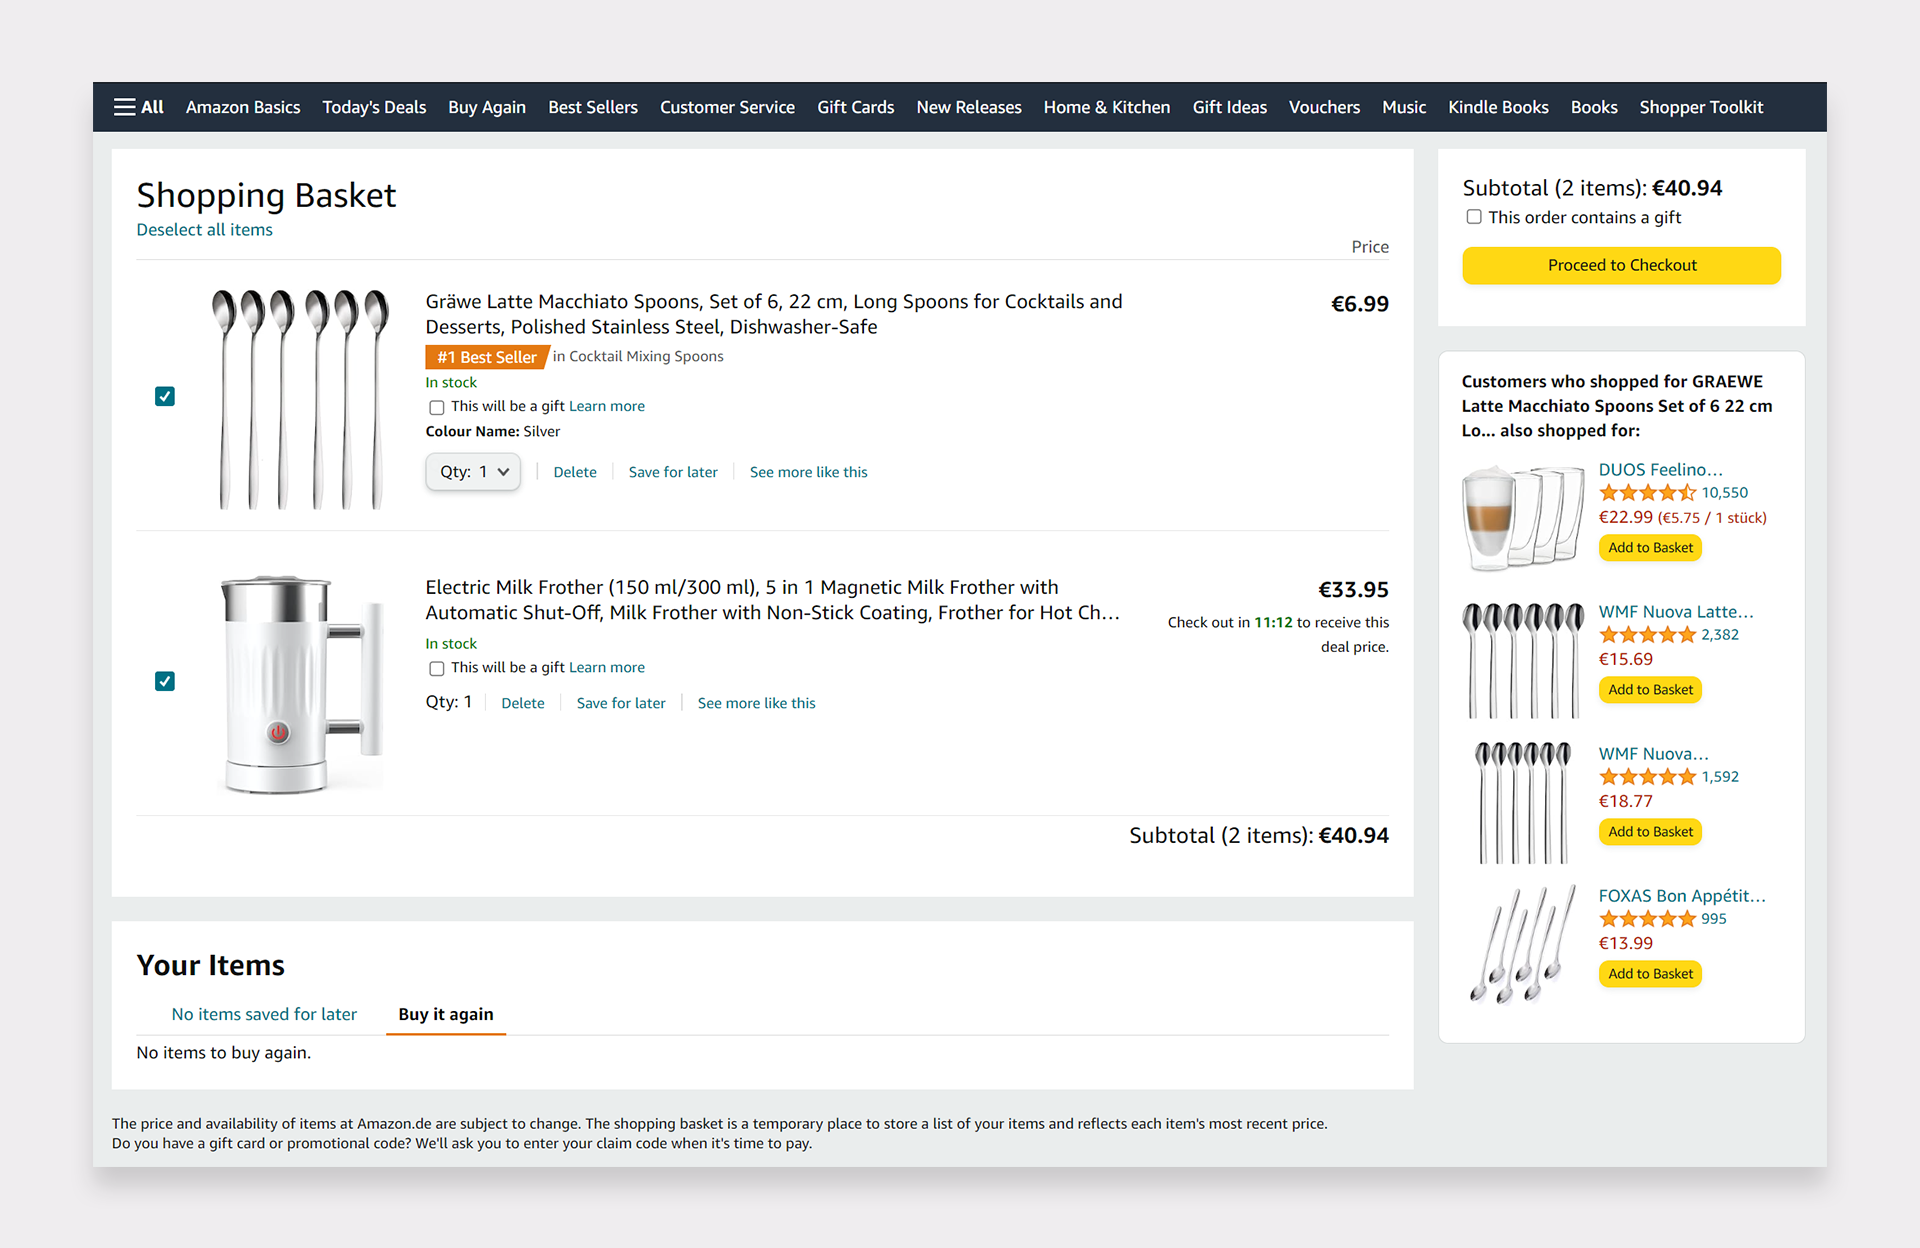Viewport: 1920px width, 1248px height.
Task: Click the WMF Nuova Latte star rating
Action: pyautogui.click(x=1646, y=635)
